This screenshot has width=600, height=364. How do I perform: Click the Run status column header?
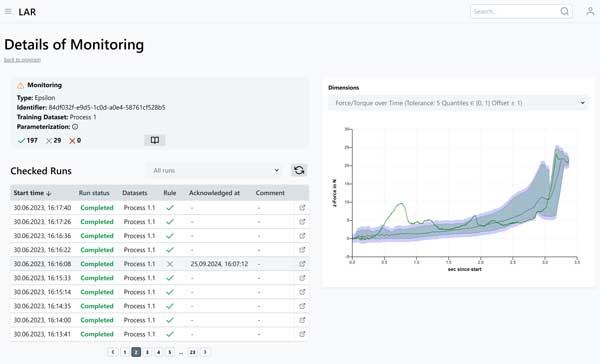pos(94,193)
